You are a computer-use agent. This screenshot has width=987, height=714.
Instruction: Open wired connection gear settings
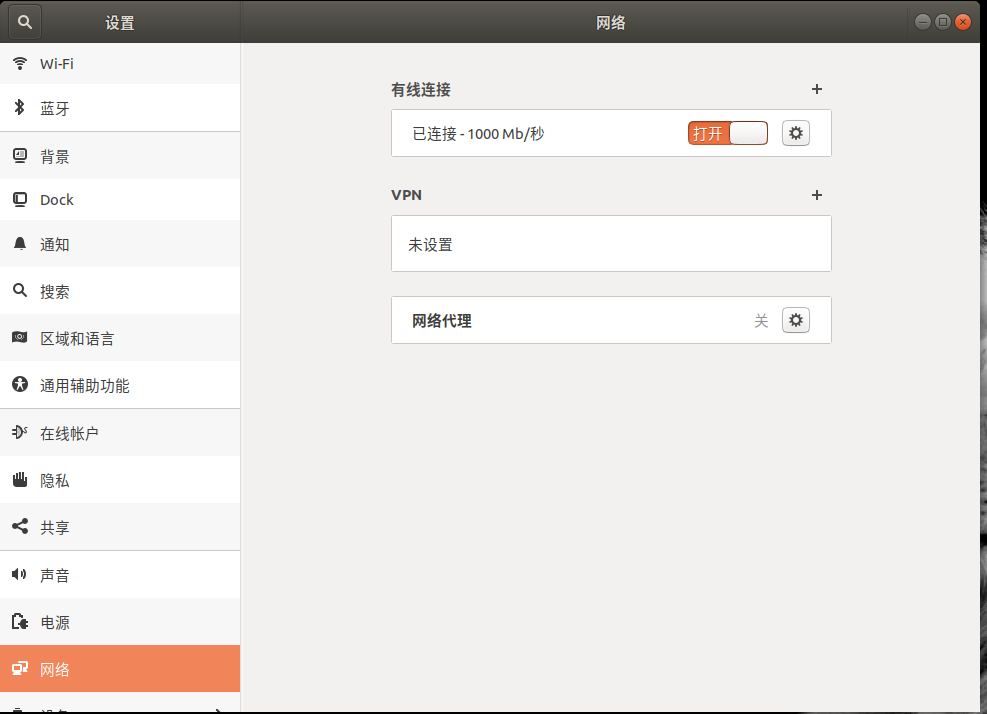pyautogui.click(x=796, y=133)
